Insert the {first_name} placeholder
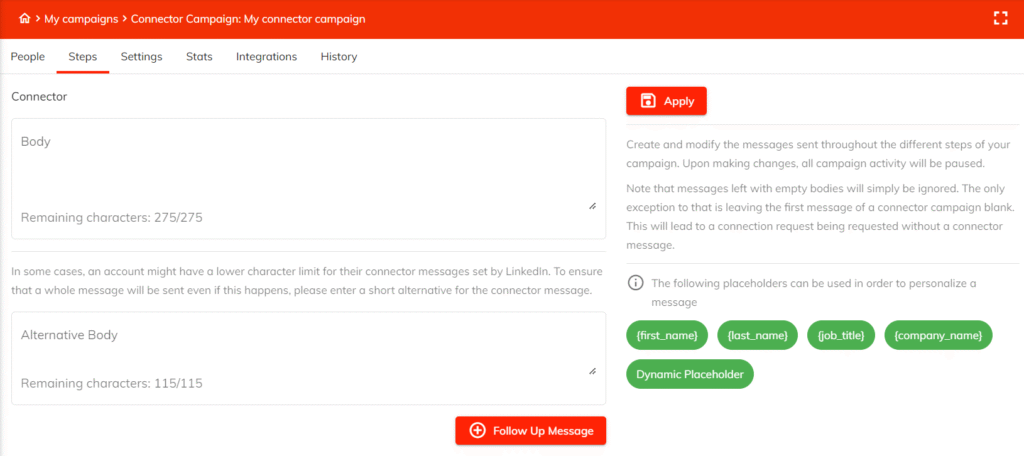 click(668, 335)
